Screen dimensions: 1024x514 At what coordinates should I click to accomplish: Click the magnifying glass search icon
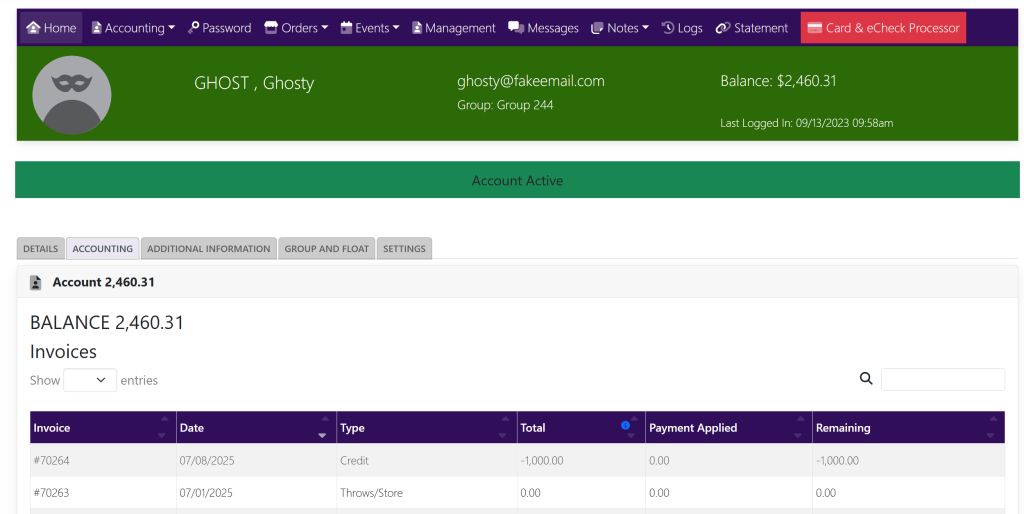tap(866, 379)
